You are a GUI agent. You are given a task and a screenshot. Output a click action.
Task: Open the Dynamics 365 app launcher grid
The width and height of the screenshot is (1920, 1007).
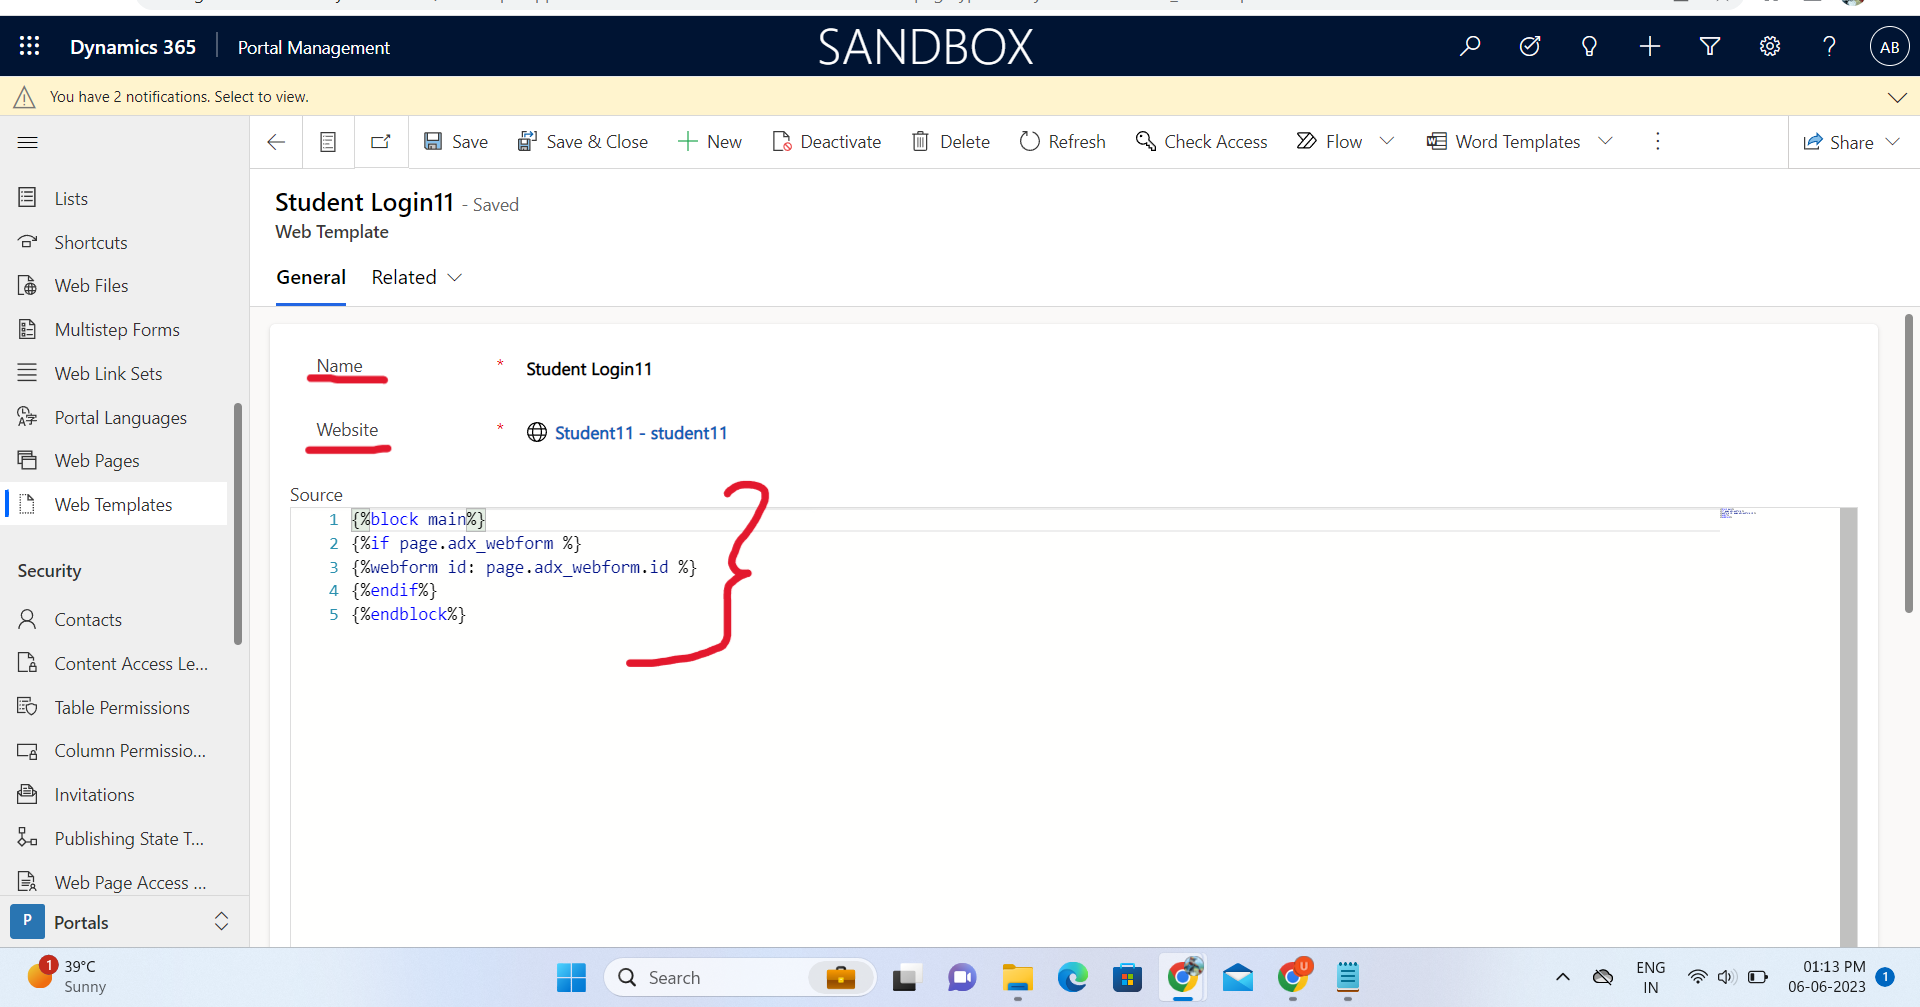pyautogui.click(x=29, y=46)
